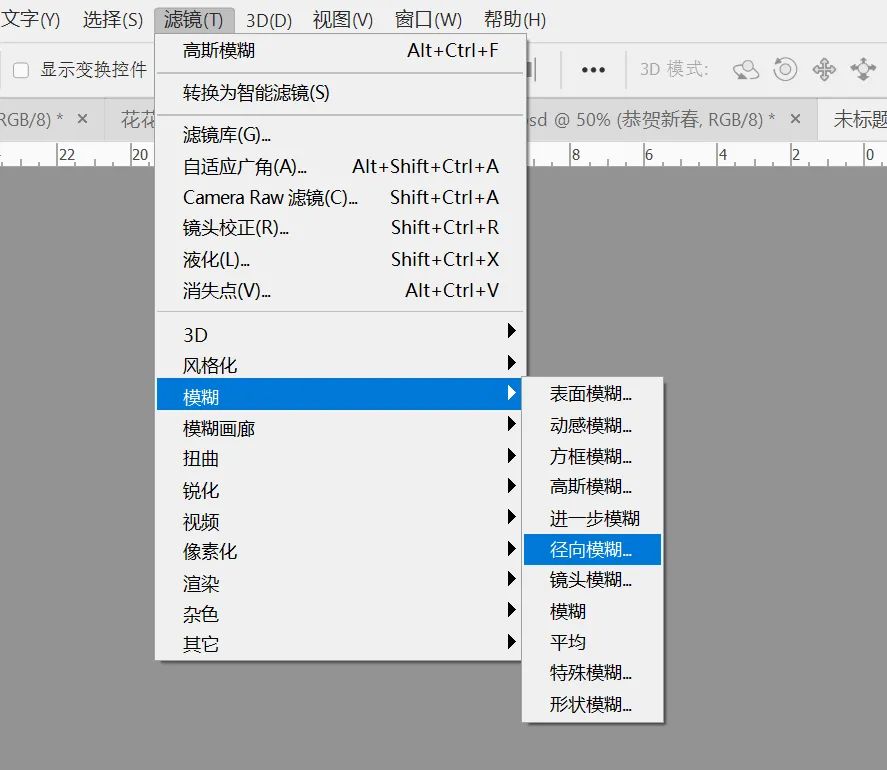
Task: Expand the 锐化 submenu
Action: [x=338, y=491]
